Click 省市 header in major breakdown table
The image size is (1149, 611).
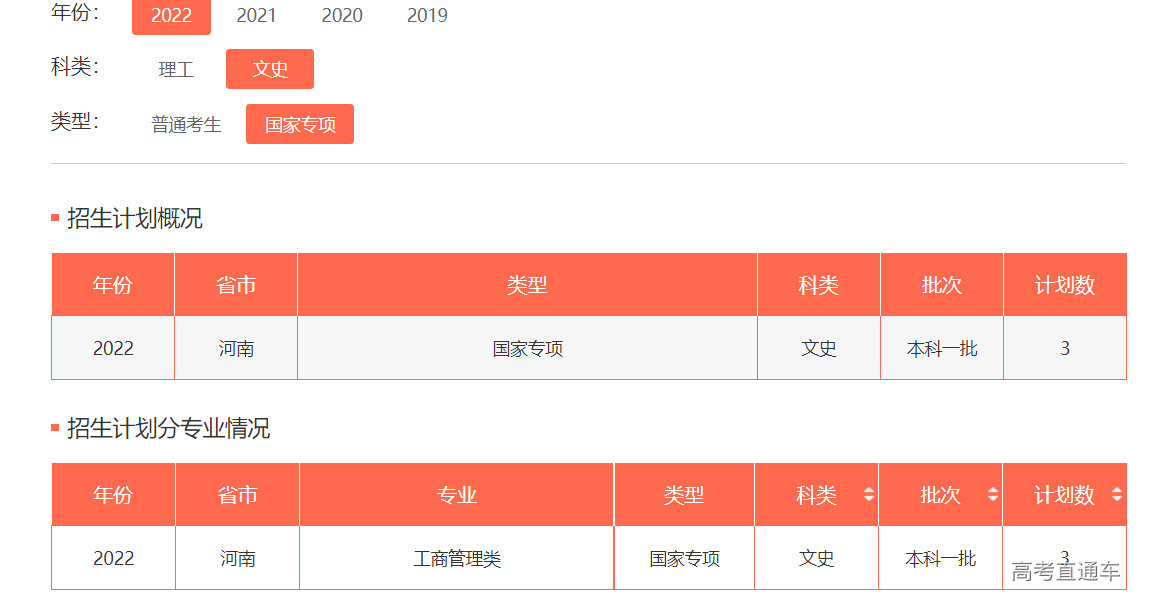coord(237,495)
